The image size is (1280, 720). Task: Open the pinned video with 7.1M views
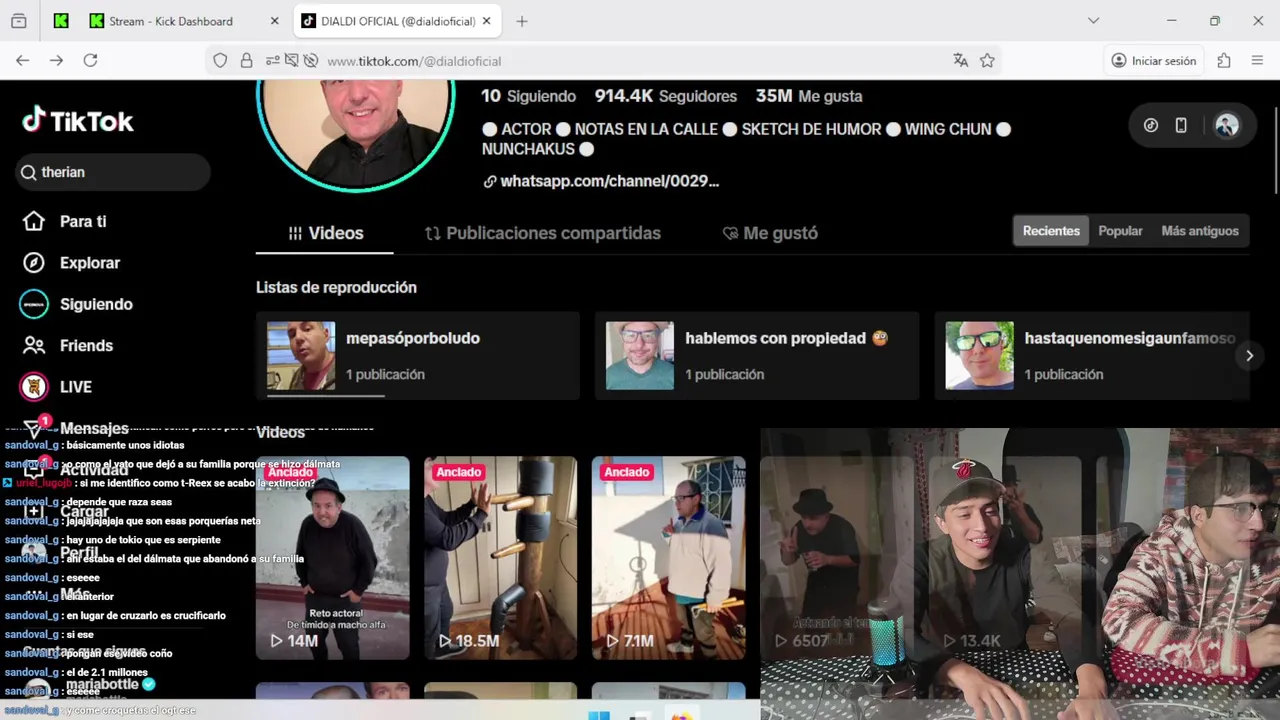[x=668, y=558]
